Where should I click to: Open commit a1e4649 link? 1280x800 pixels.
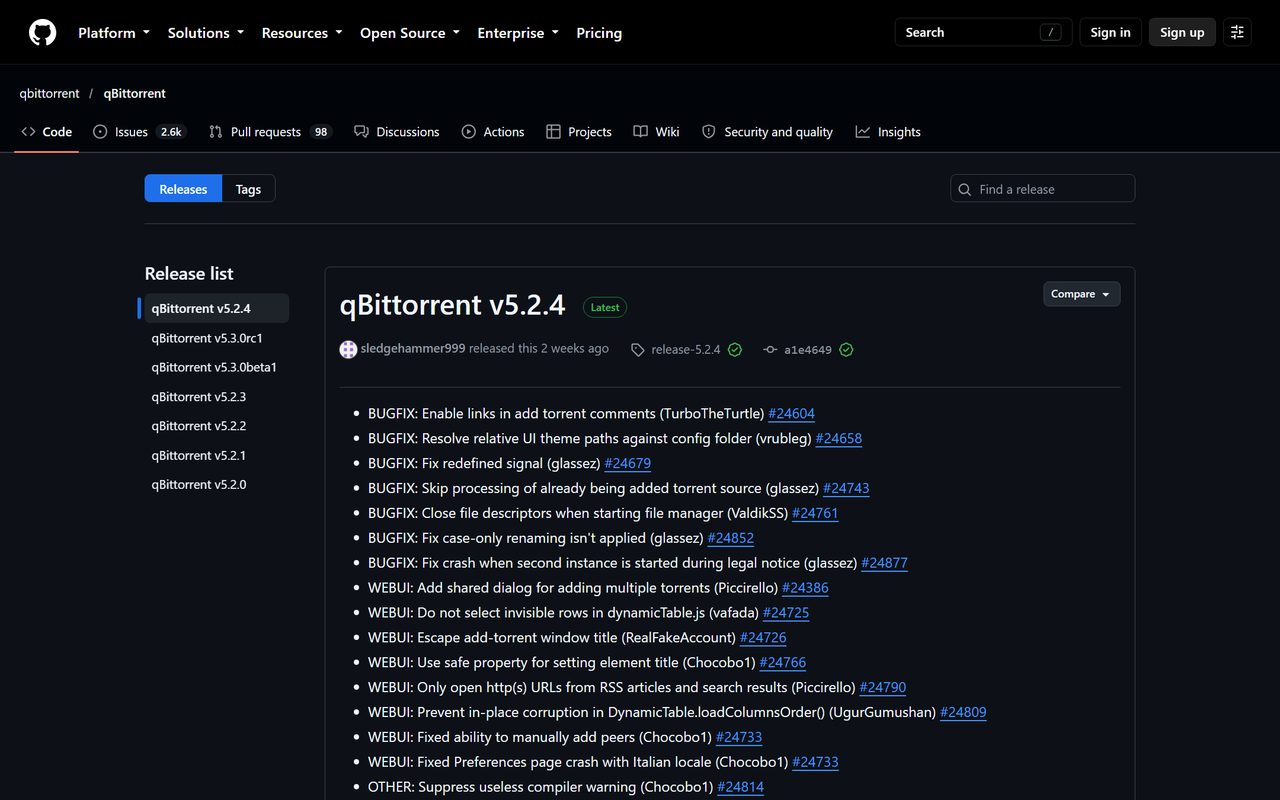pyautogui.click(x=808, y=350)
